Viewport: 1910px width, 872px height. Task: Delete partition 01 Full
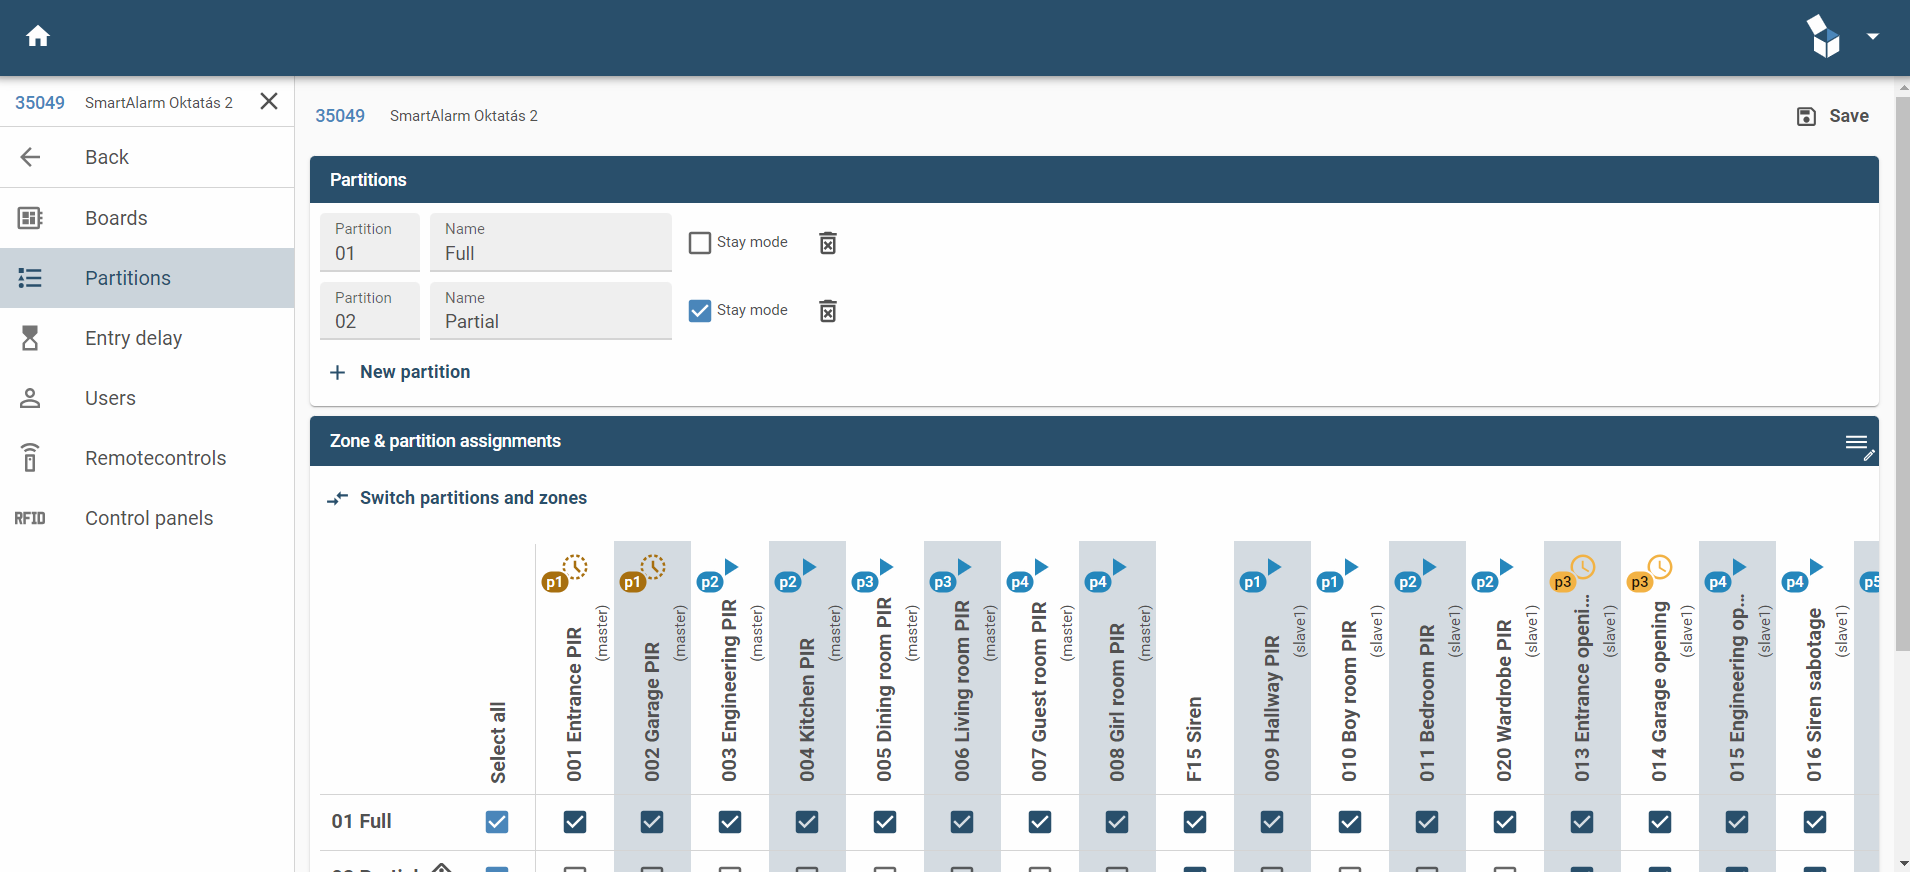click(x=828, y=243)
